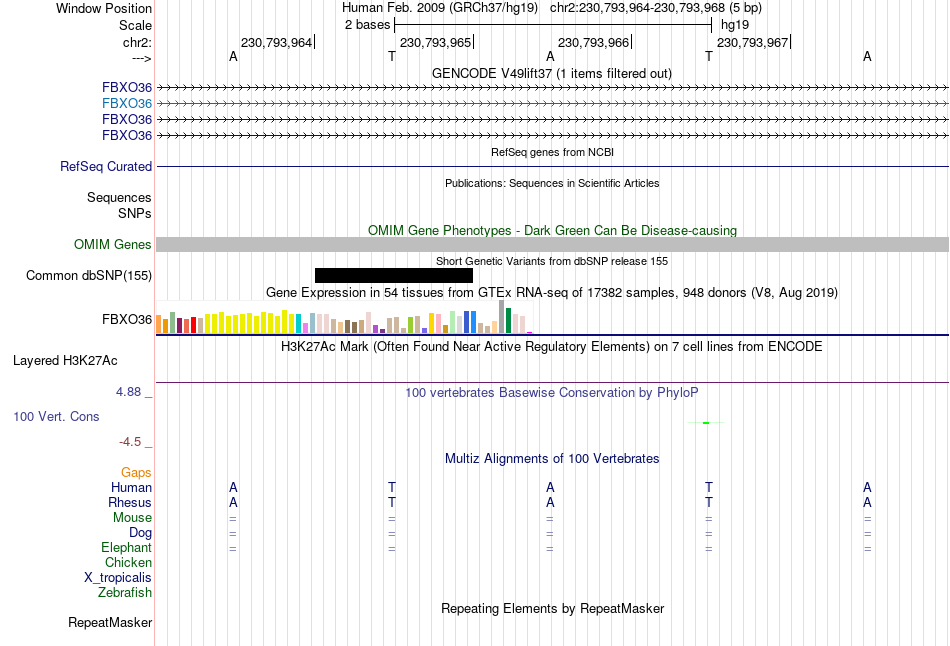The height and width of the screenshot is (646, 950).
Task: Click position label 230,793,964
Action: click(276, 42)
